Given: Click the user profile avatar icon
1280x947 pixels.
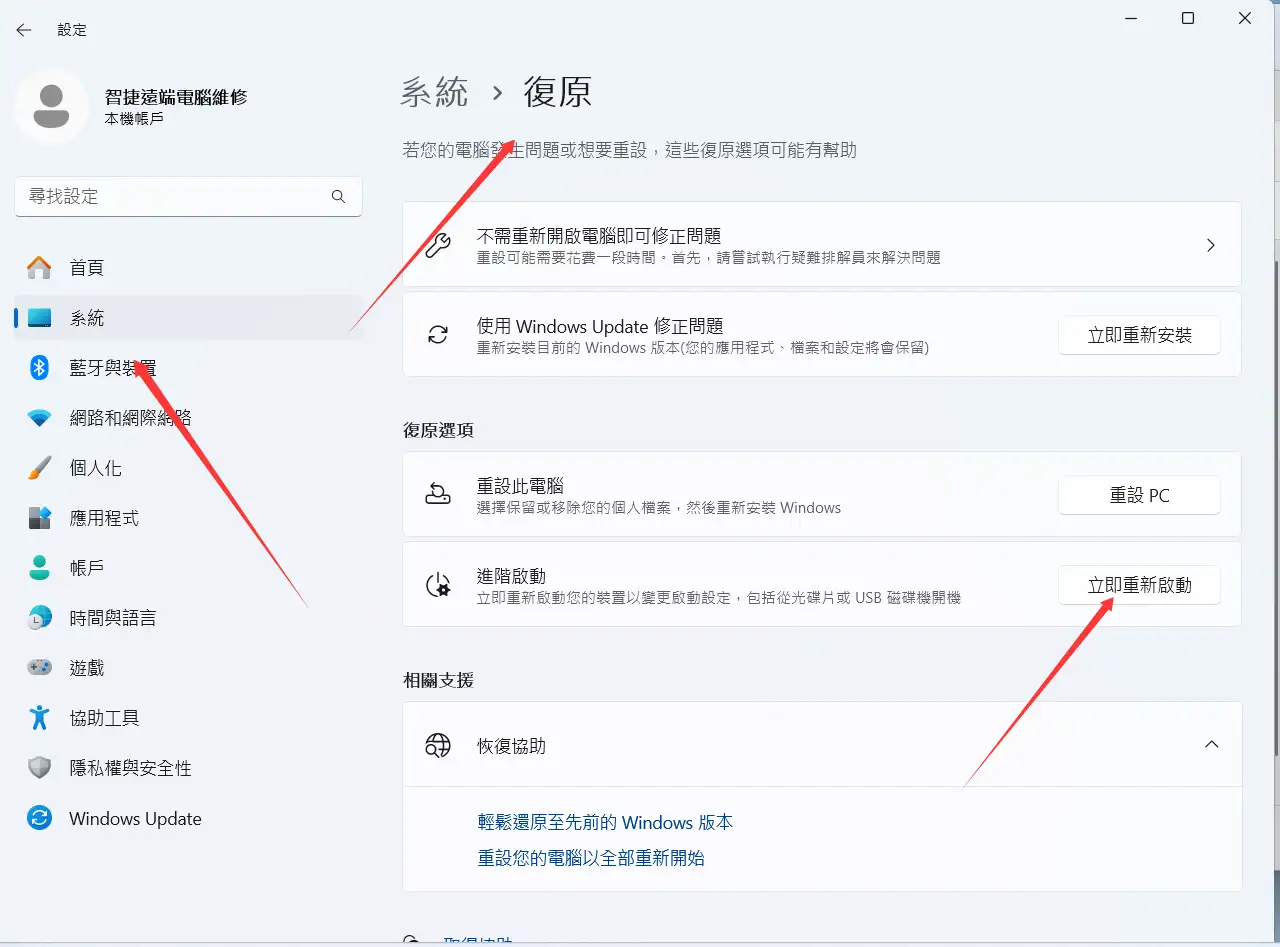Looking at the screenshot, I should [52, 107].
